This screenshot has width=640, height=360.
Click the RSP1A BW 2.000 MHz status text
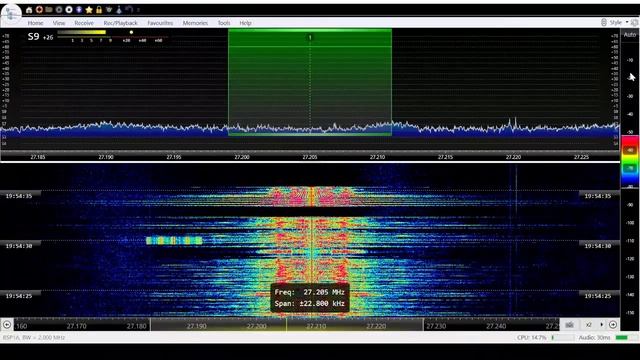[x=34, y=338]
